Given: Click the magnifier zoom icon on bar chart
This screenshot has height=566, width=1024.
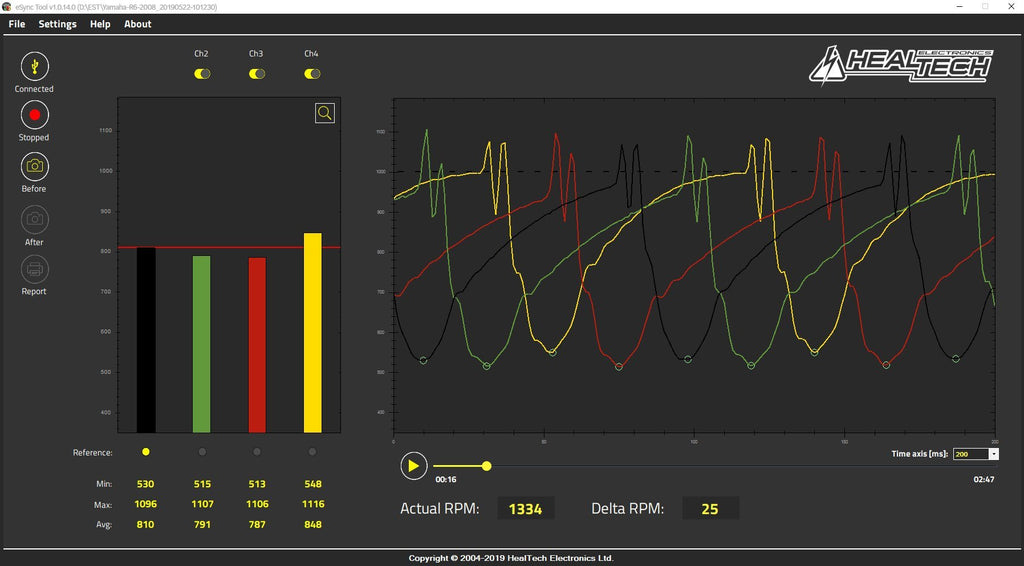Looking at the screenshot, I should (324, 113).
